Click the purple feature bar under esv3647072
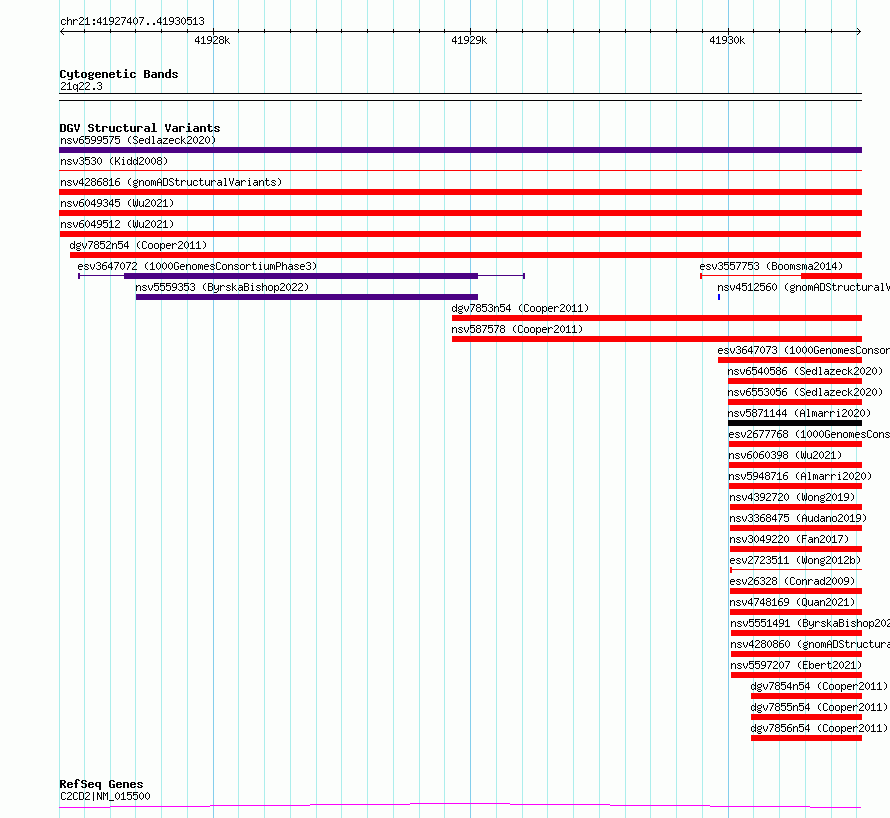The height and width of the screenshot is (818, 890). click(301, 276)
